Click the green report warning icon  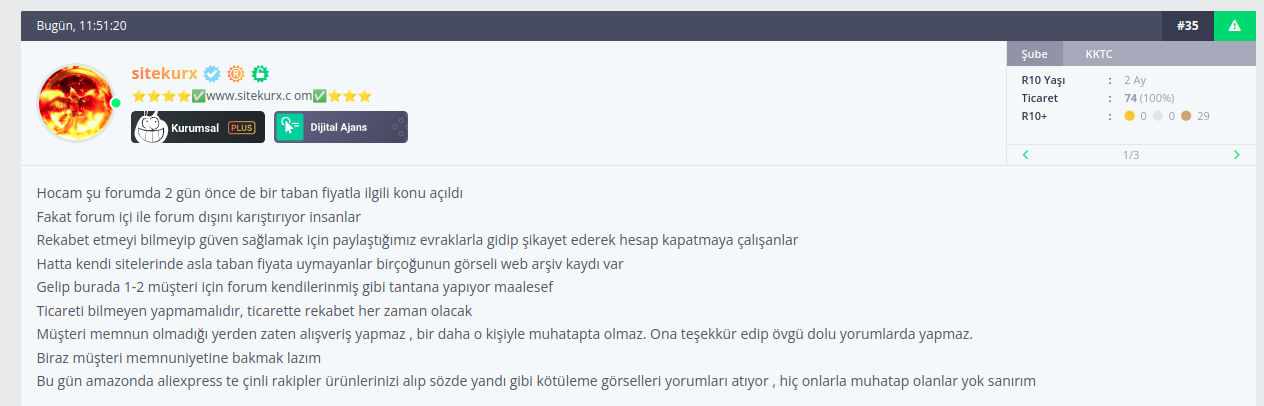tap(1234, 26)
